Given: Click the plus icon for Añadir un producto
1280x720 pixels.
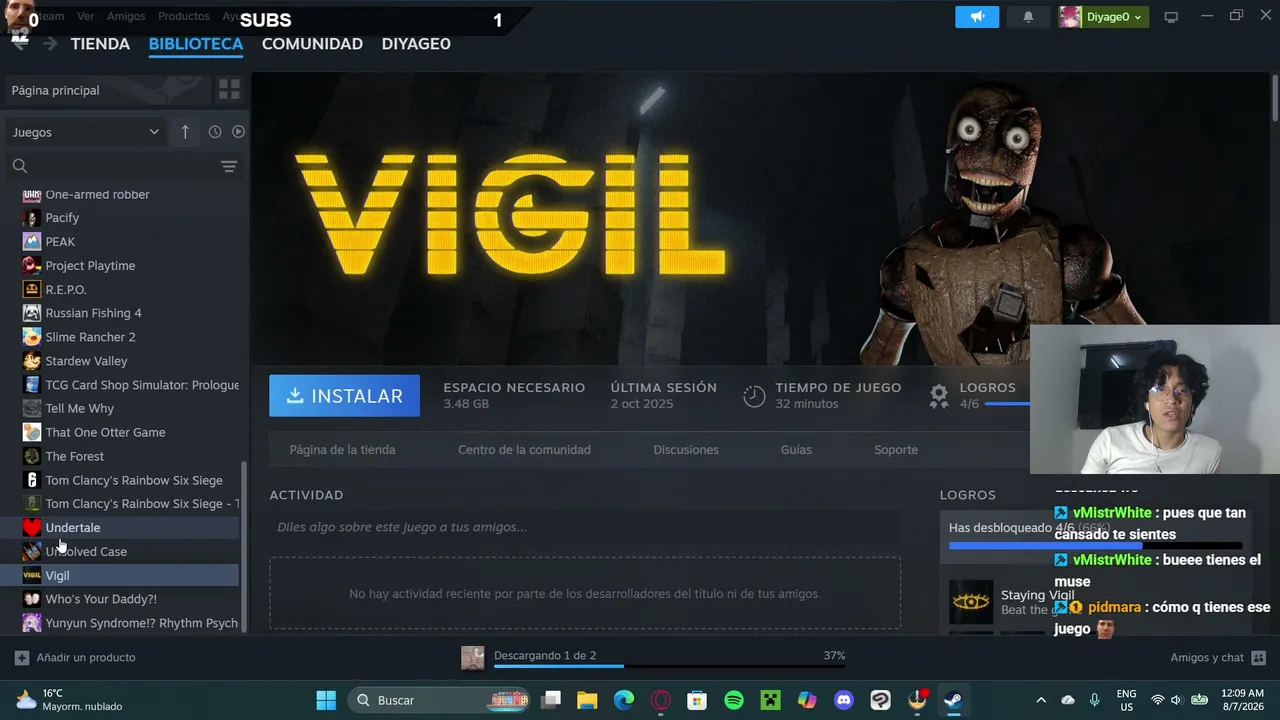Looking at the screenshot, I should point(22,658).
